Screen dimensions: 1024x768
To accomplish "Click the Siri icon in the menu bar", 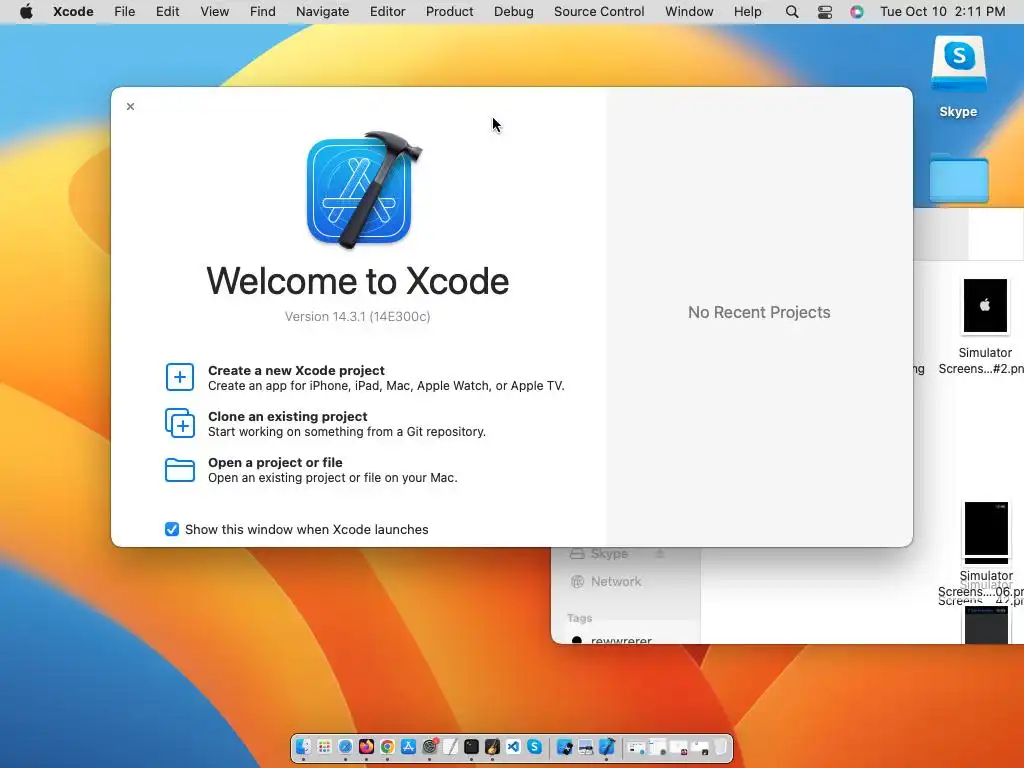I will 857,12.
